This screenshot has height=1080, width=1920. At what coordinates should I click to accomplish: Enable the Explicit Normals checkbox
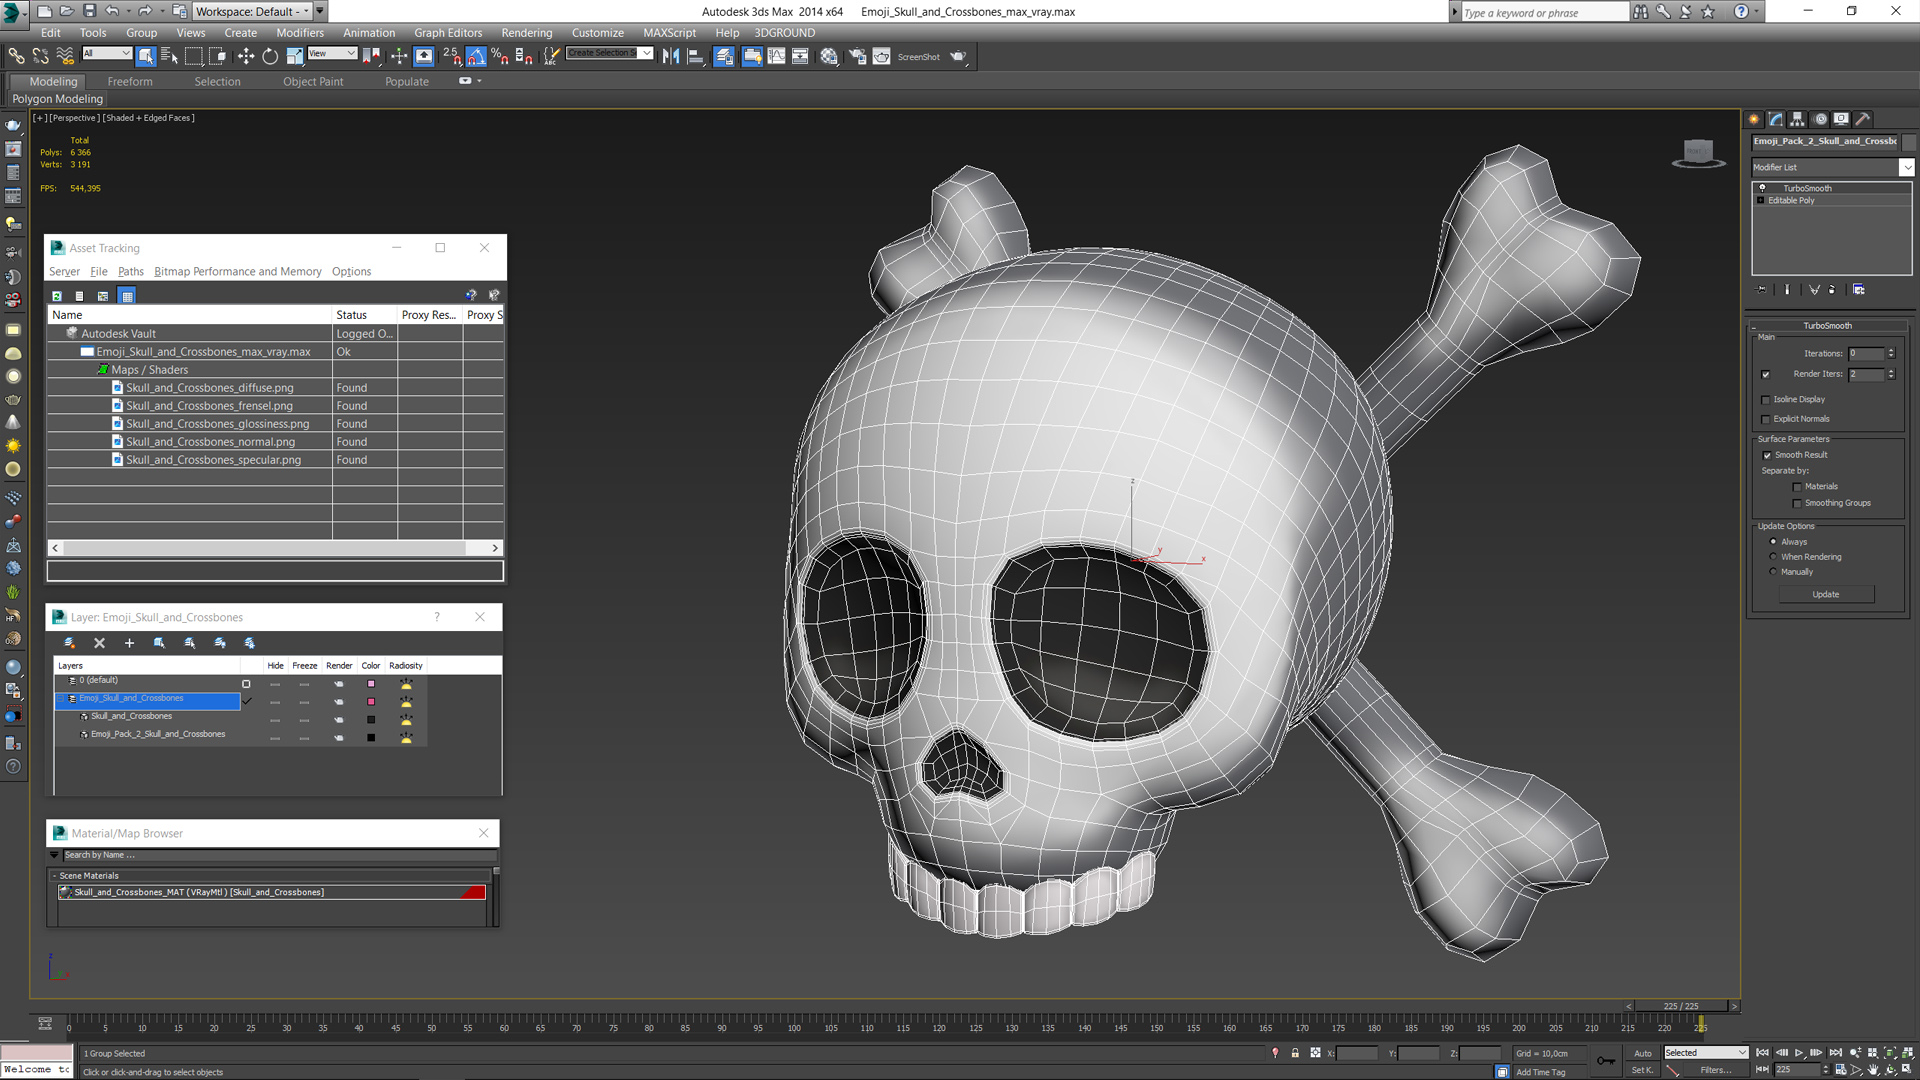click(1765, 419)
